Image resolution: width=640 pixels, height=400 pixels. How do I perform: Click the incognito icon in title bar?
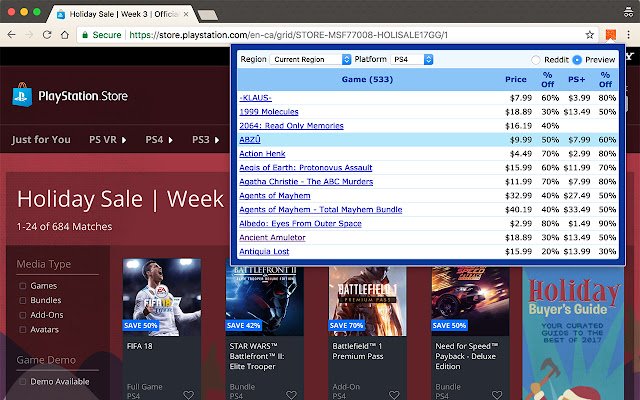pyautogui.click(x=629, y=11)
